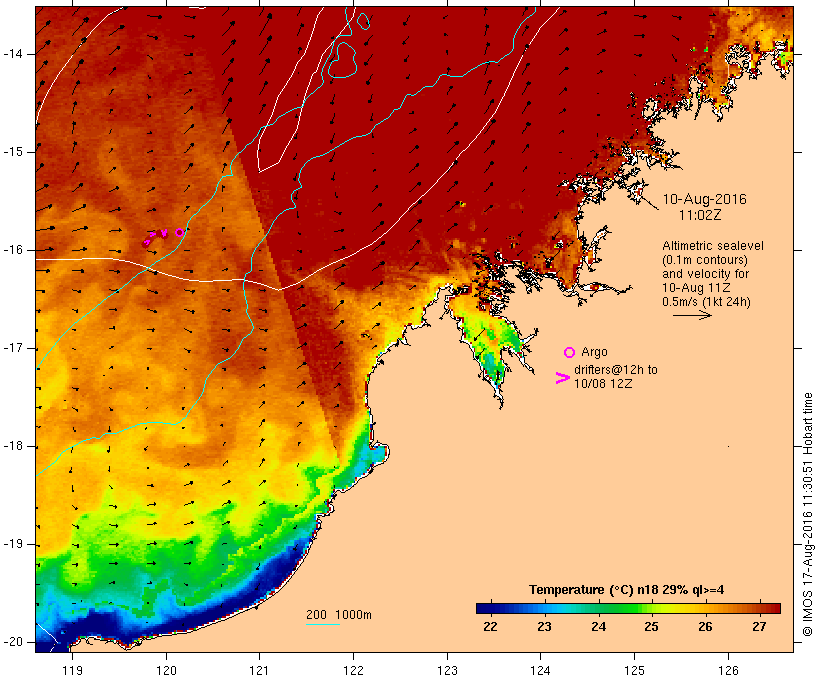Click the color bar tick label '22'
This screenshot has width=820, height=680.
tap(490, 626)
